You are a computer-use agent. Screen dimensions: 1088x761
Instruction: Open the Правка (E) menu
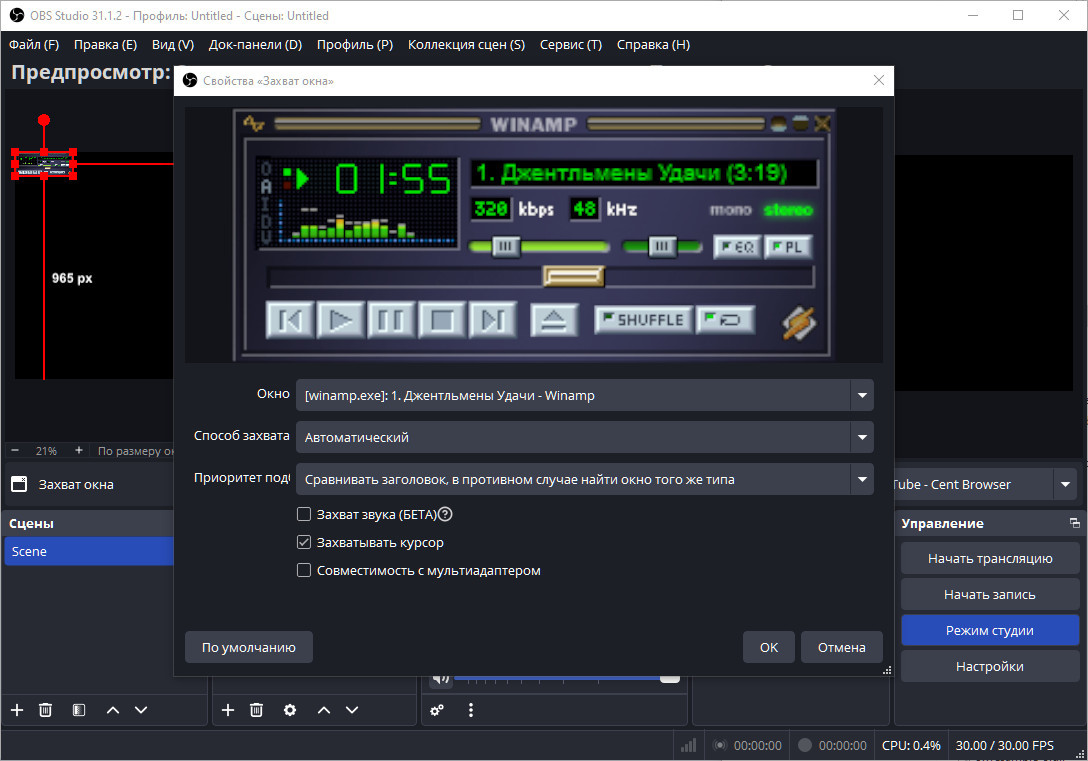pyautogui.click(x=105, y=44)
